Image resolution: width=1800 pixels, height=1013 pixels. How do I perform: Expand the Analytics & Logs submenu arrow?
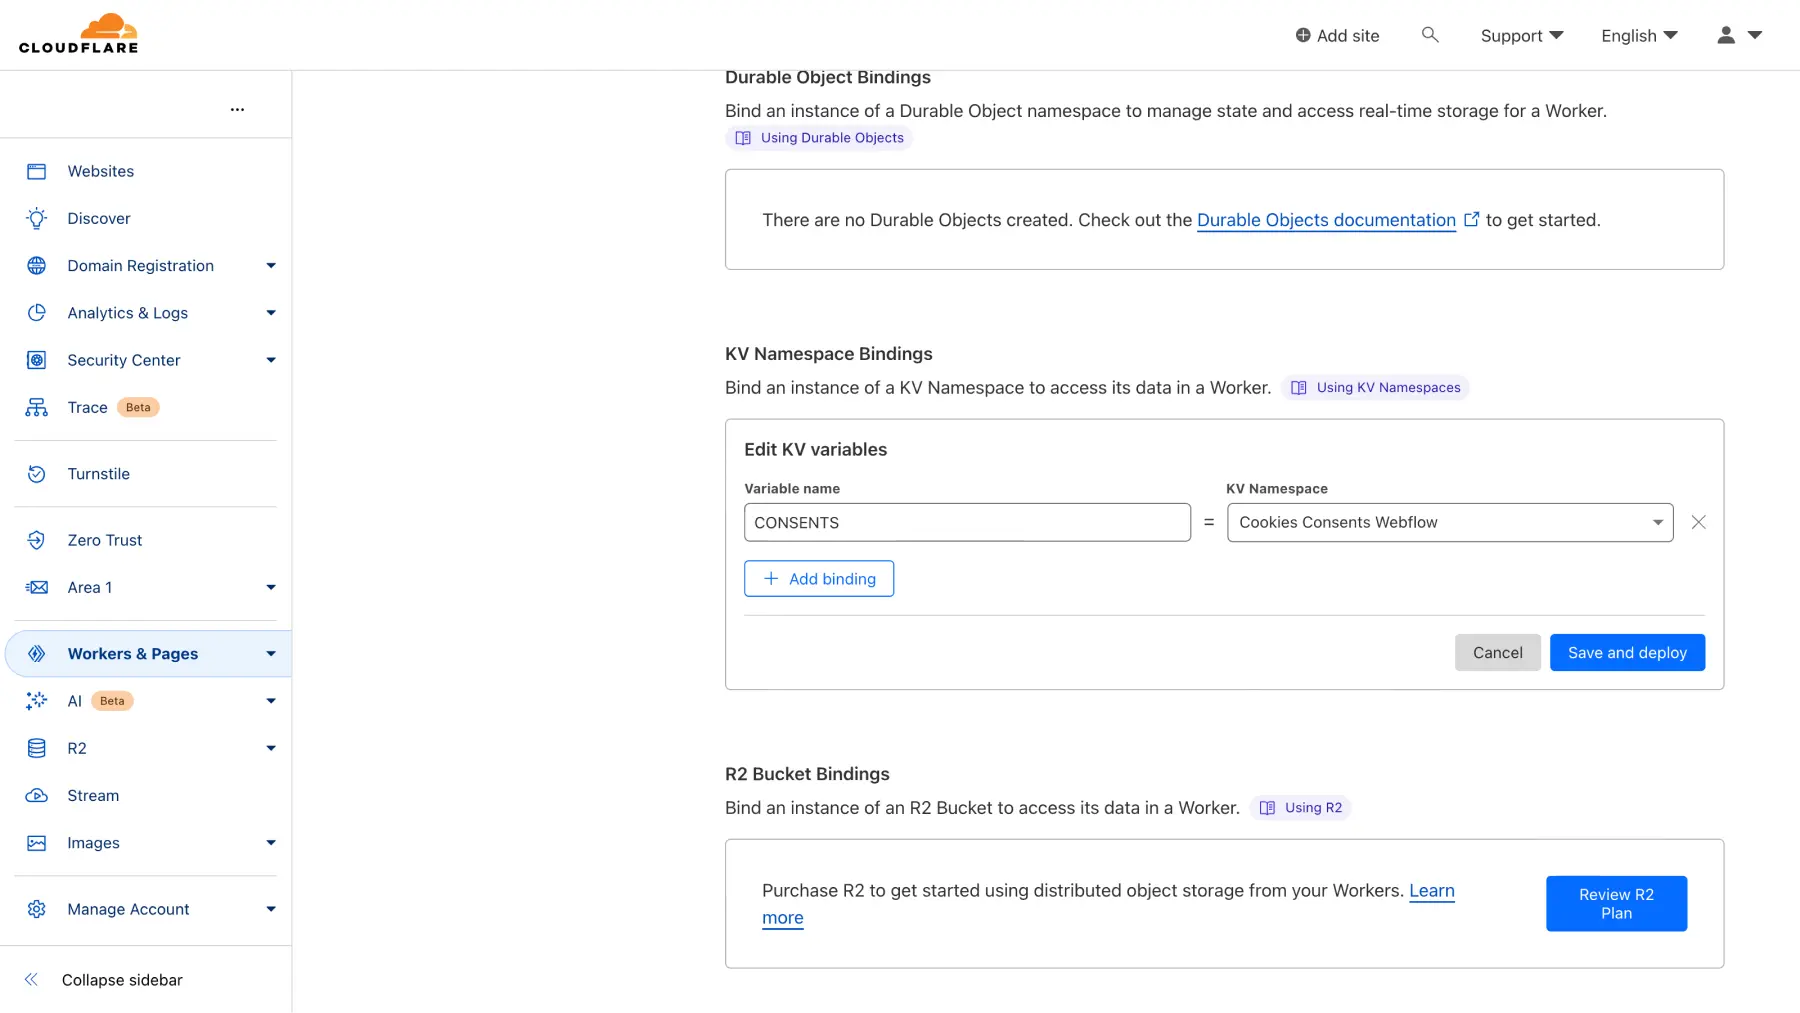[x=271, y=313]
